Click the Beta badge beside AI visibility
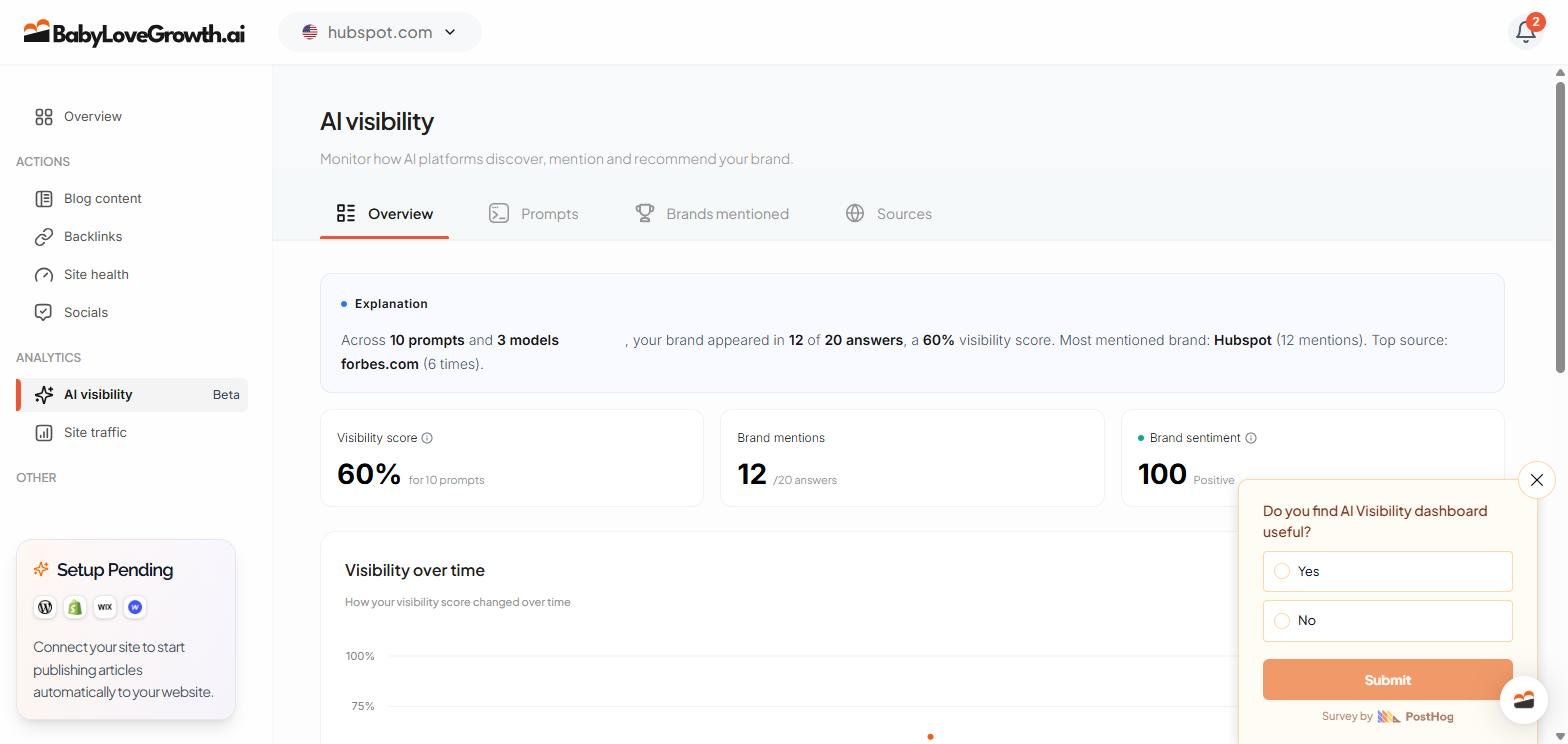Viewport: 1568px width, 744px height. coord(226,395)
